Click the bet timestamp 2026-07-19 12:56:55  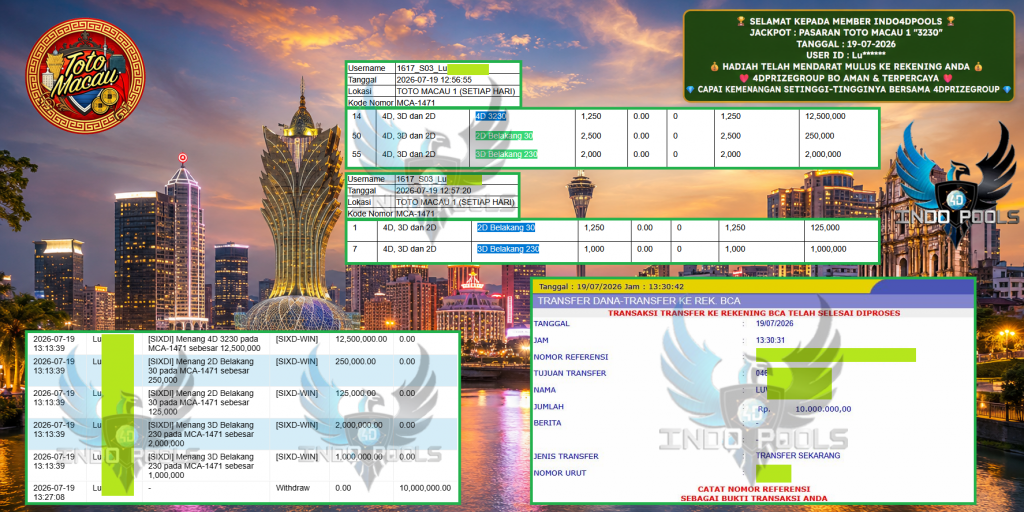point(434,80)
